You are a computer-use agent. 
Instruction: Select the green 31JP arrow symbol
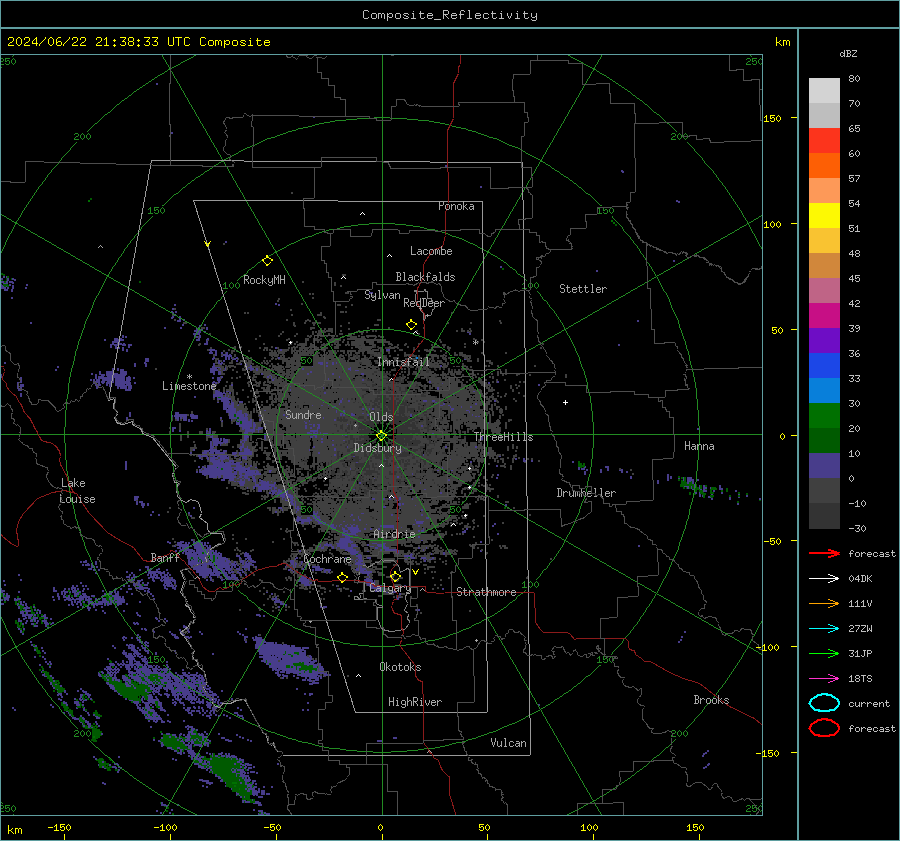[x=824, y=653]
